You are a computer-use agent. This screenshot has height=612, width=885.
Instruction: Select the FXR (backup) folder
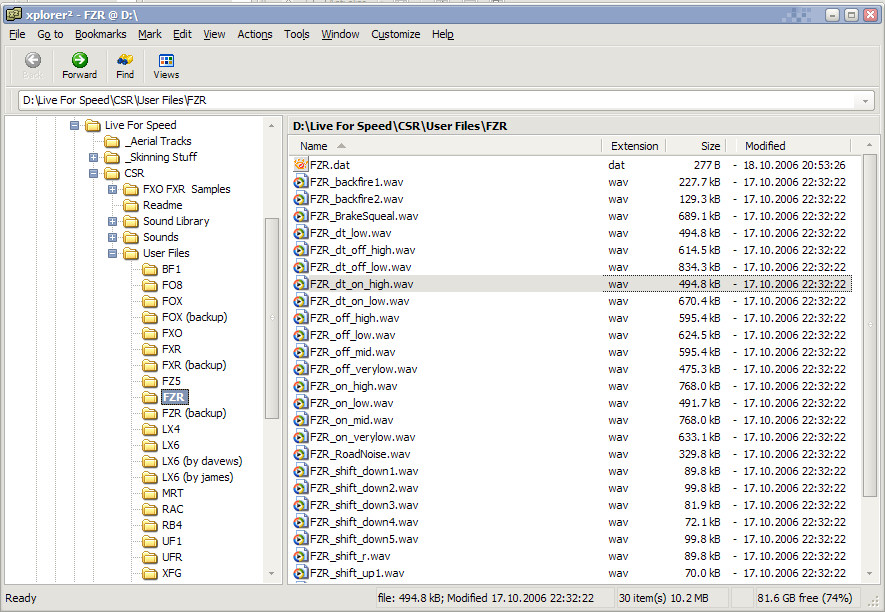pyautogui.click(x=194, y=365)
